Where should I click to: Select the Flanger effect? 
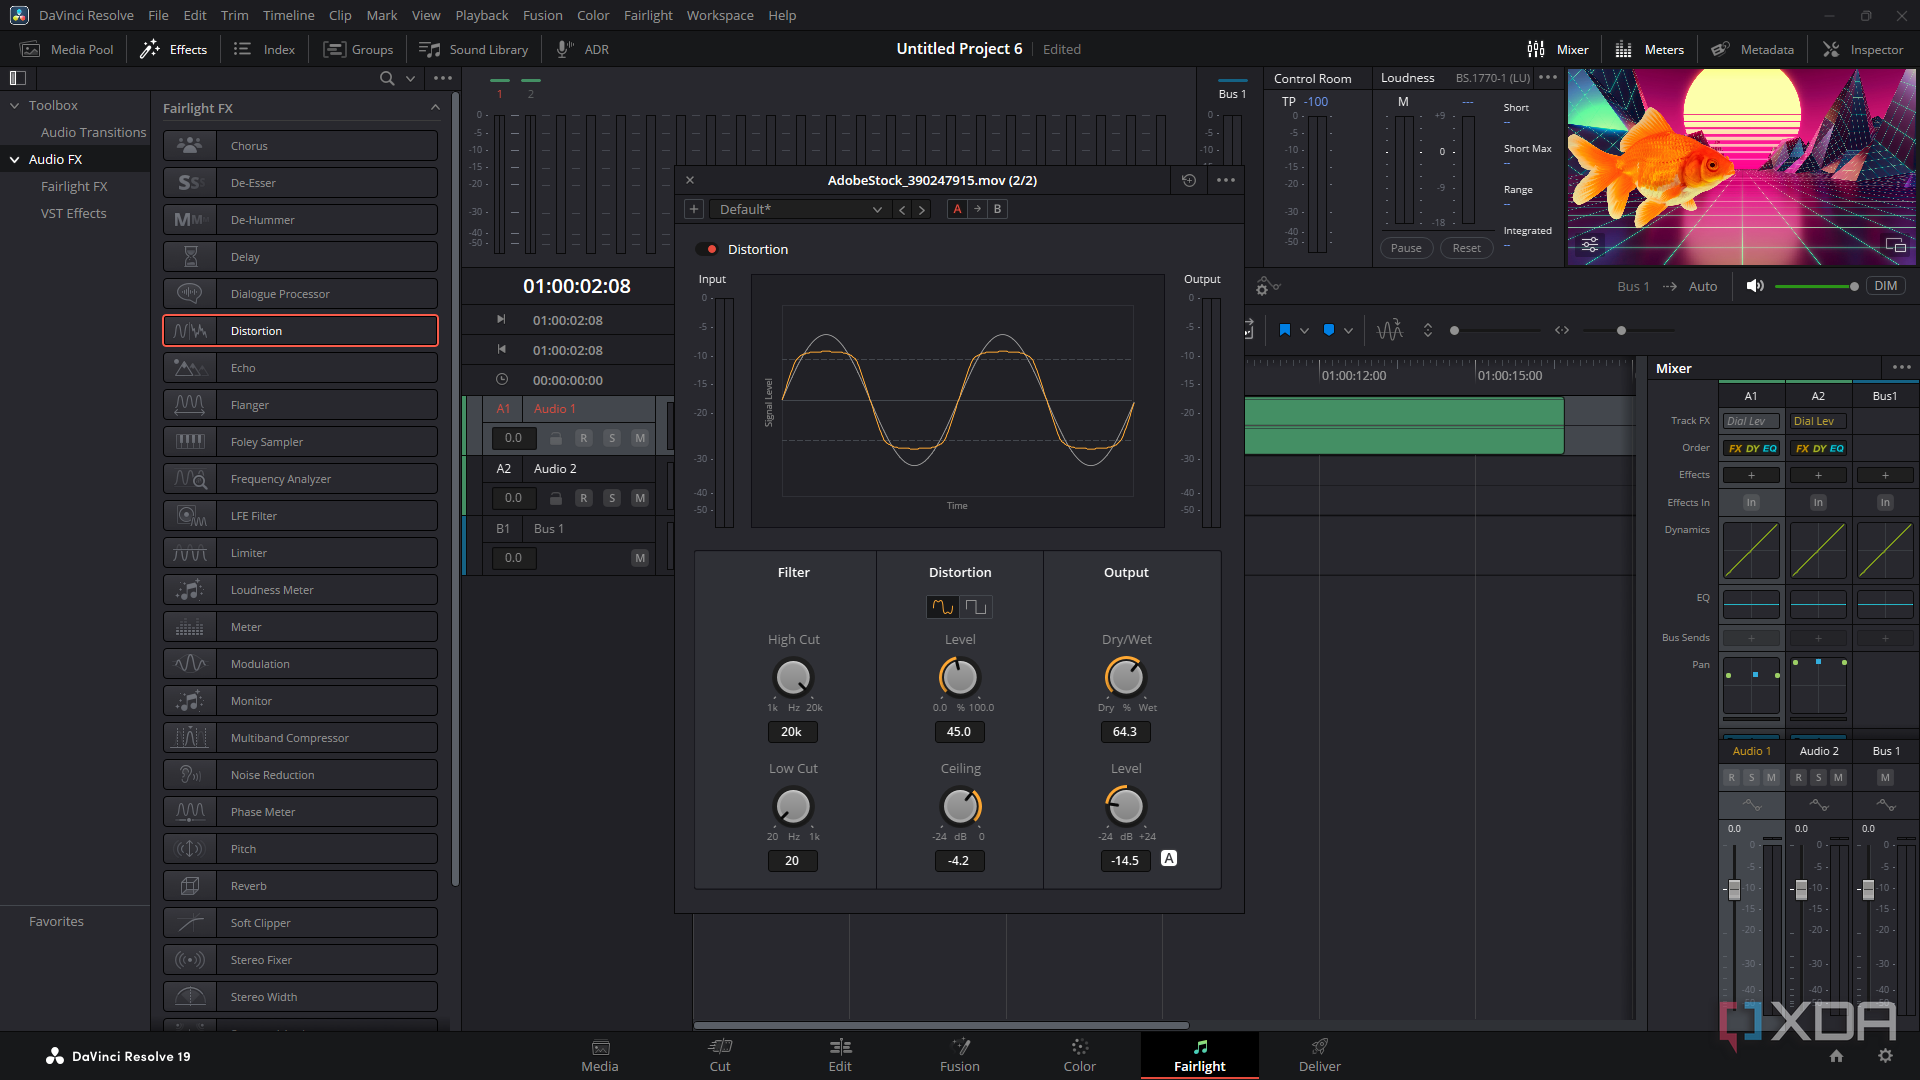click(300, 405)
